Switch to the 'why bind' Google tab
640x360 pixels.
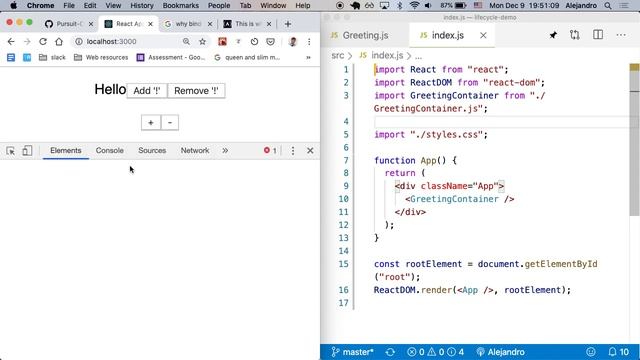[188, 24]
